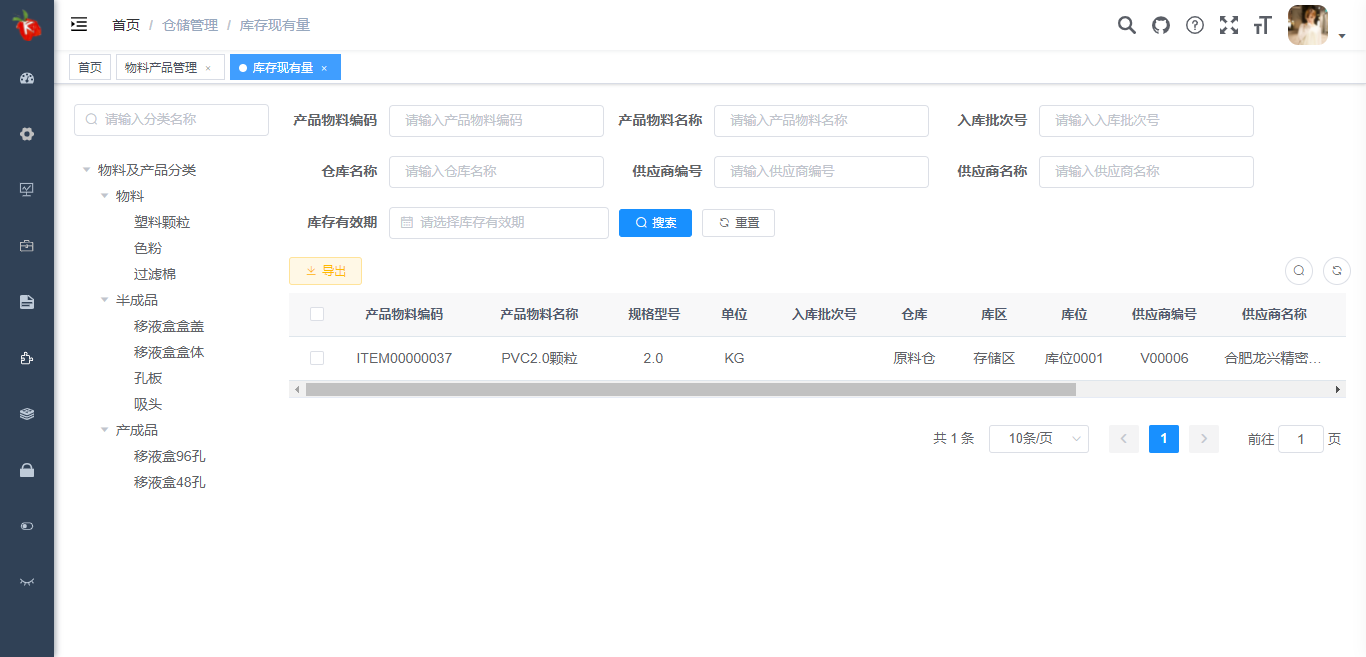Click the help question mark icon

pyautogui.click(x=1194, y=26)
